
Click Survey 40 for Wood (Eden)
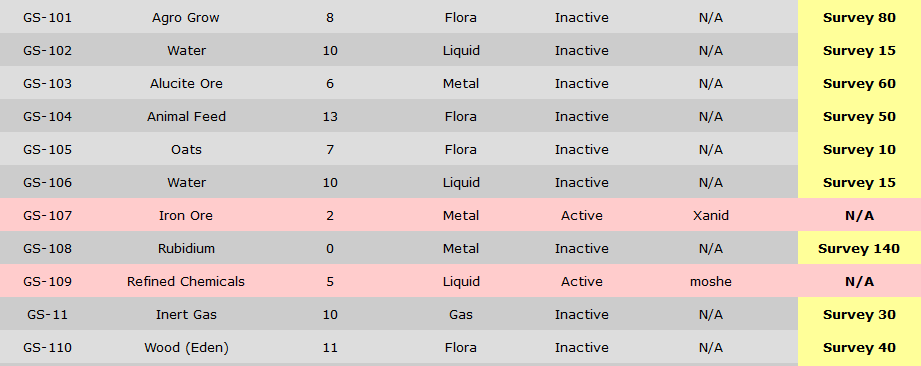[x=859, y=347]
